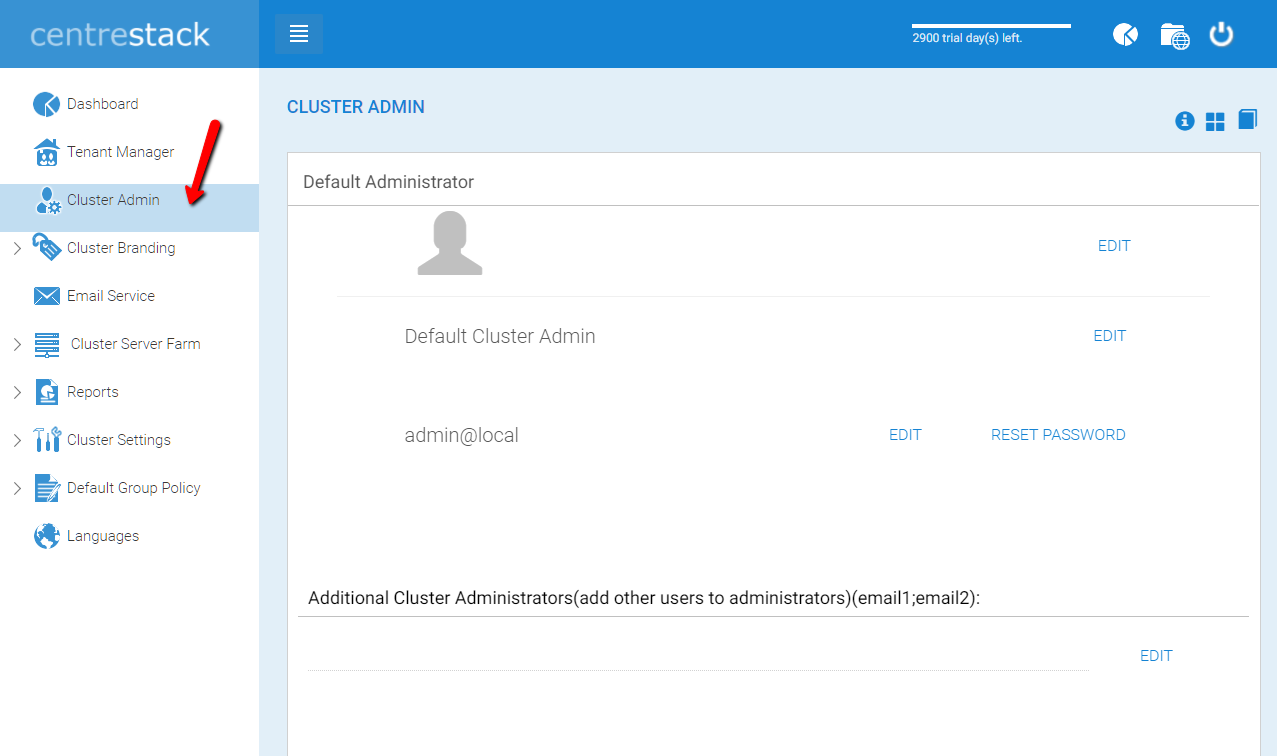This screenshot has width=1277, height=756.
Task: Click RESET PASSWORD link
Action: (x=1058, y=435)
